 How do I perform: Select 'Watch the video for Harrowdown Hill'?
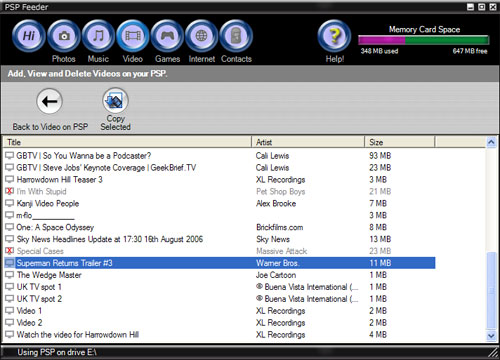(219, 335)
